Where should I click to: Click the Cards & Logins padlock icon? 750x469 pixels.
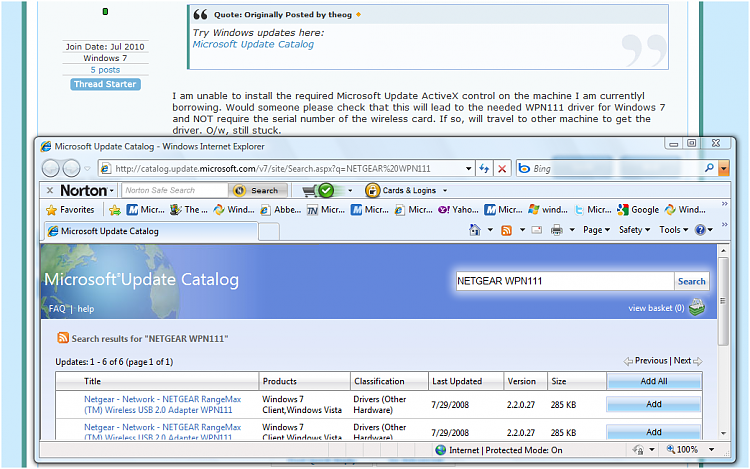click(x=372, y=190)
